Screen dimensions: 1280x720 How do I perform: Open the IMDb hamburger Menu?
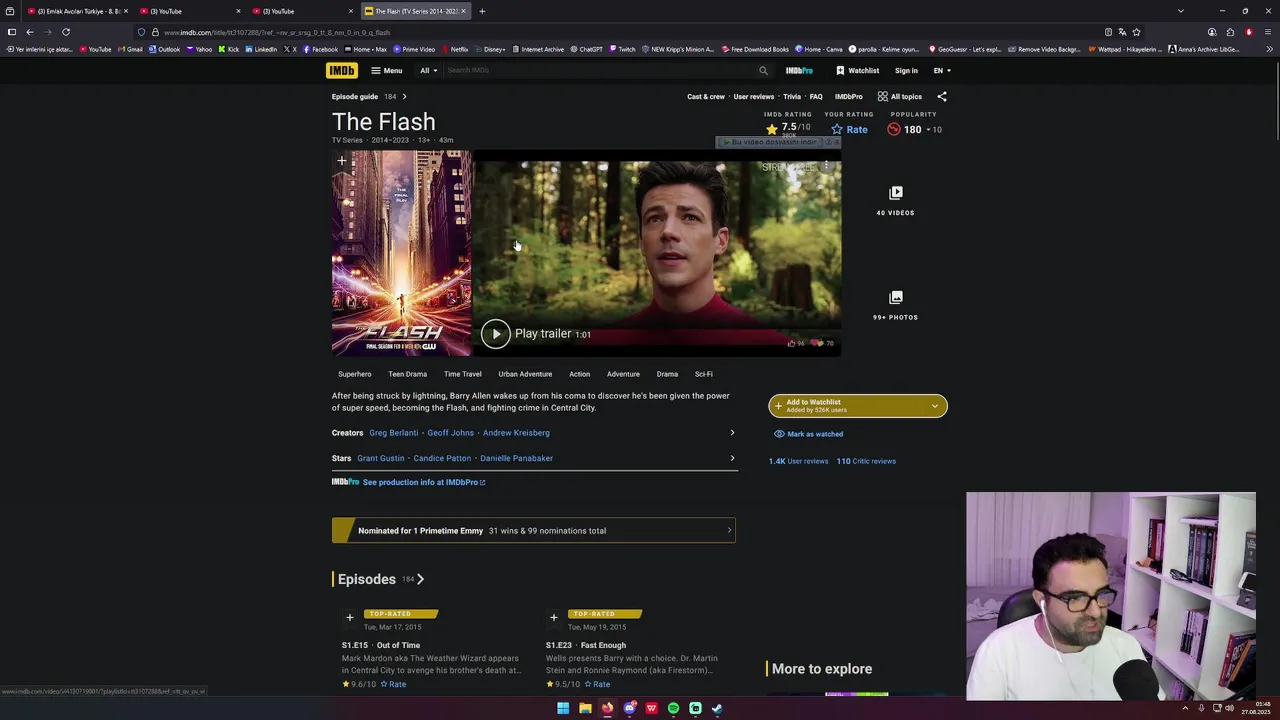coord(386,70)
